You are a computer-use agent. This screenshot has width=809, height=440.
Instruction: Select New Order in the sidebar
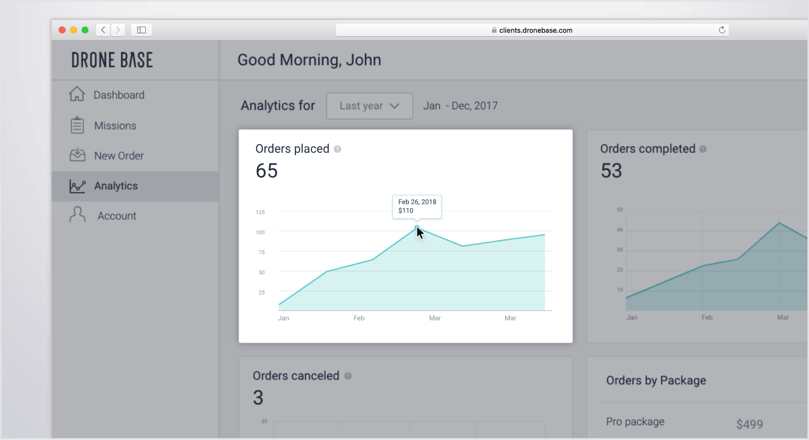click(118, 156)
